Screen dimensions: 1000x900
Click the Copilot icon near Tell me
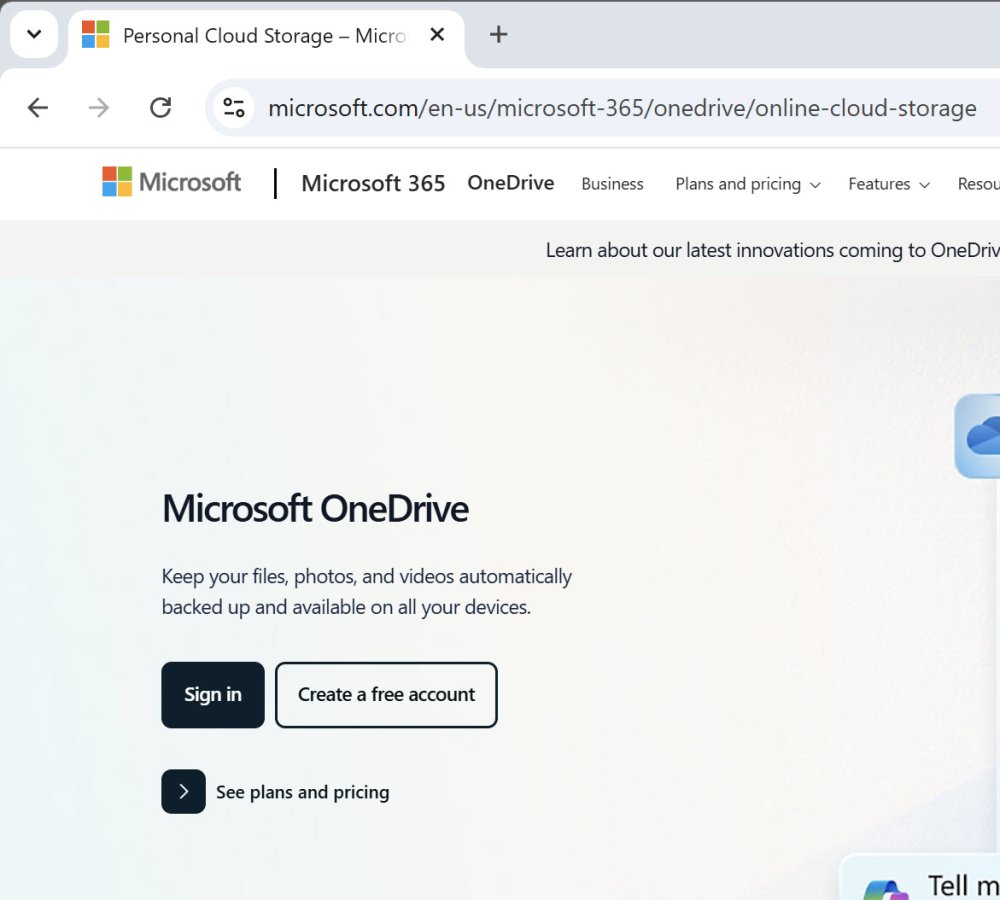[x=885, y=890]
